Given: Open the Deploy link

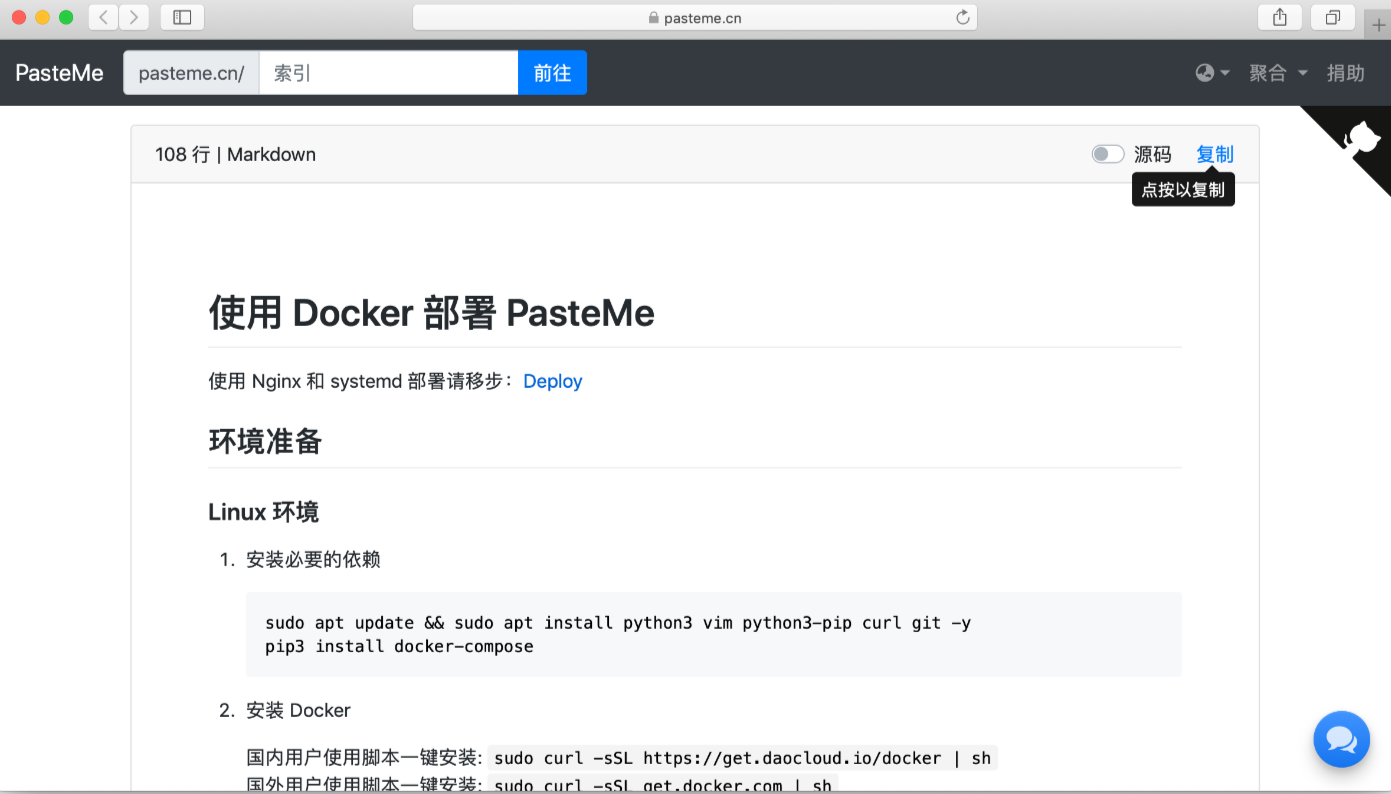Looking at the screenshot, I should (x=552, y=381).
